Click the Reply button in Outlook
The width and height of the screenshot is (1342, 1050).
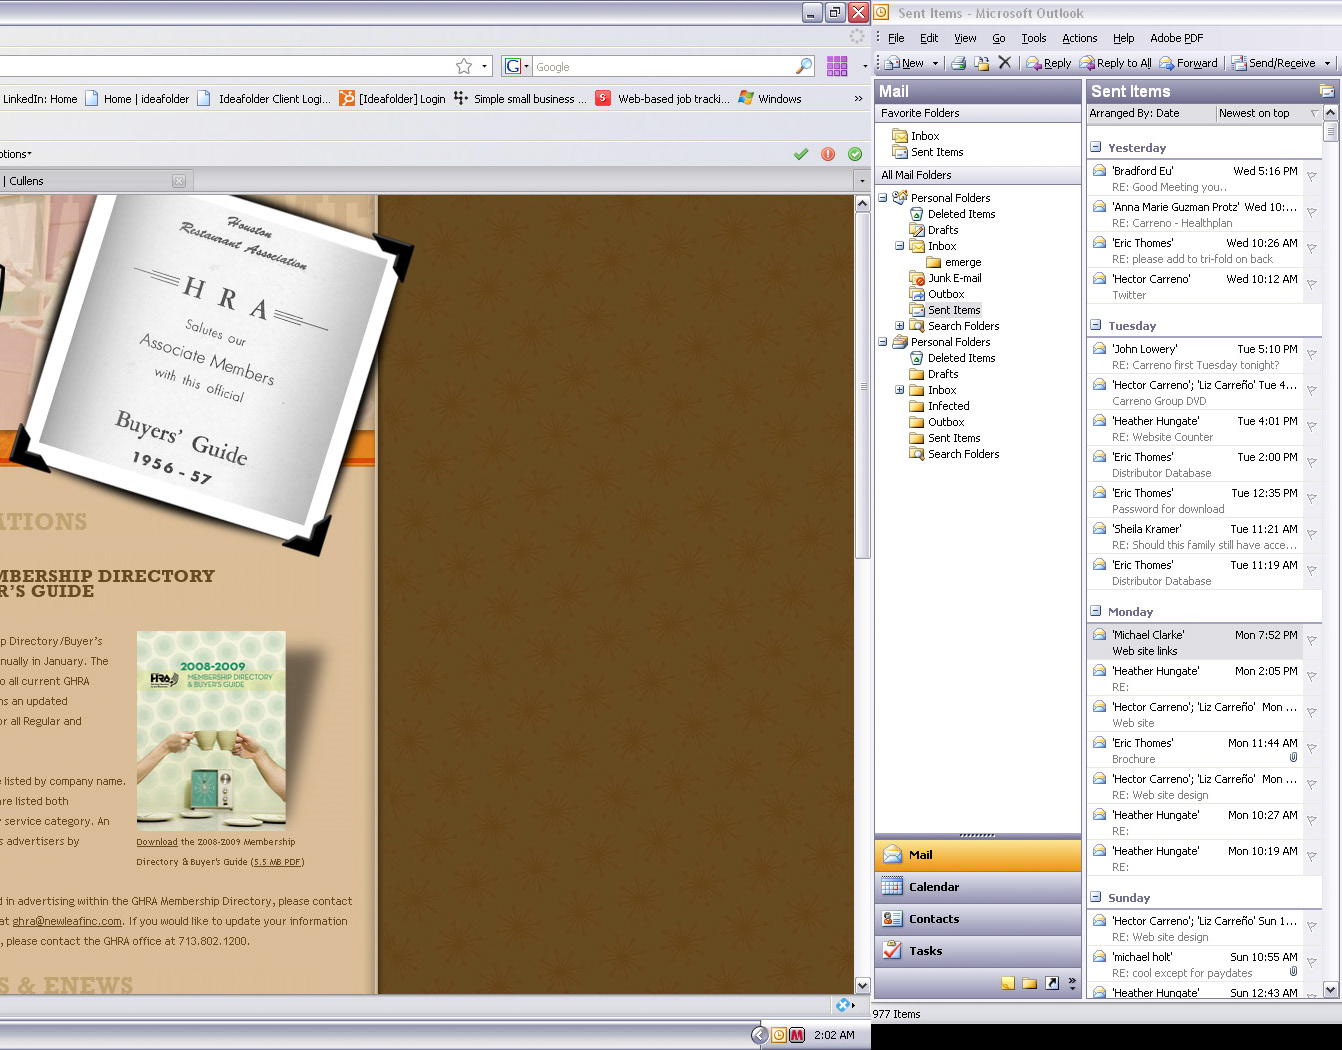point(1048,63)
